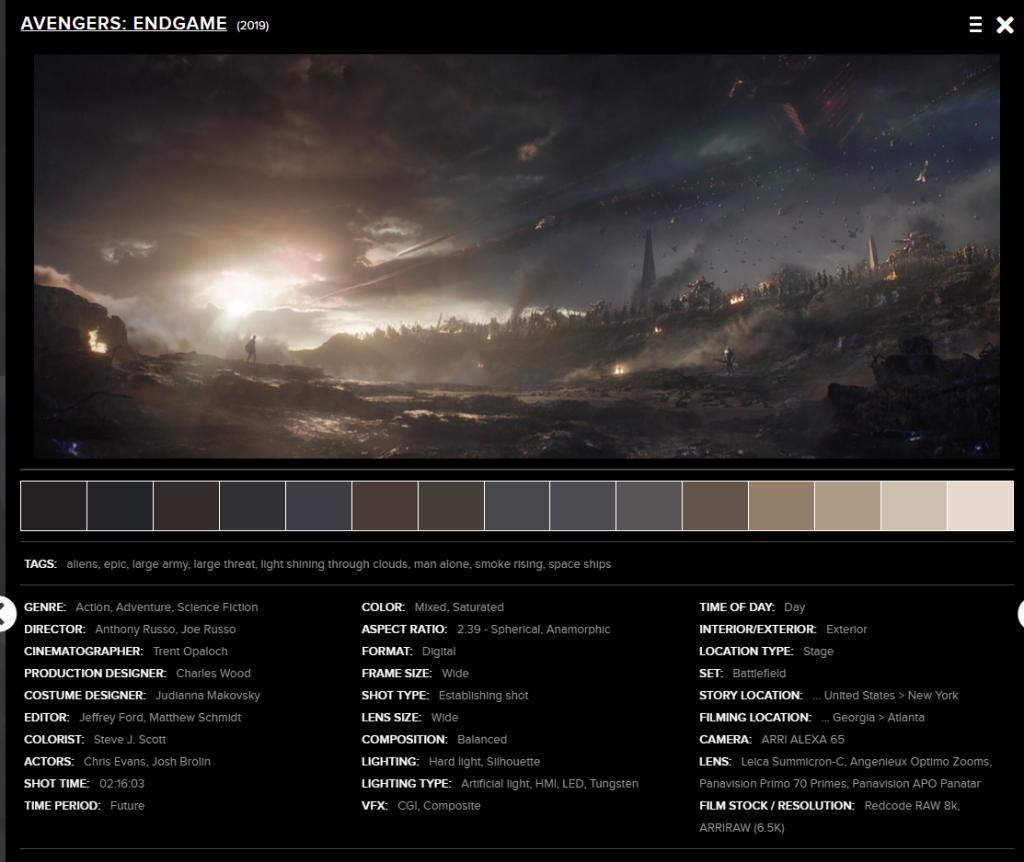Open editor Matthew Schmidt
1024x862 pixels.
pos(195,718)
